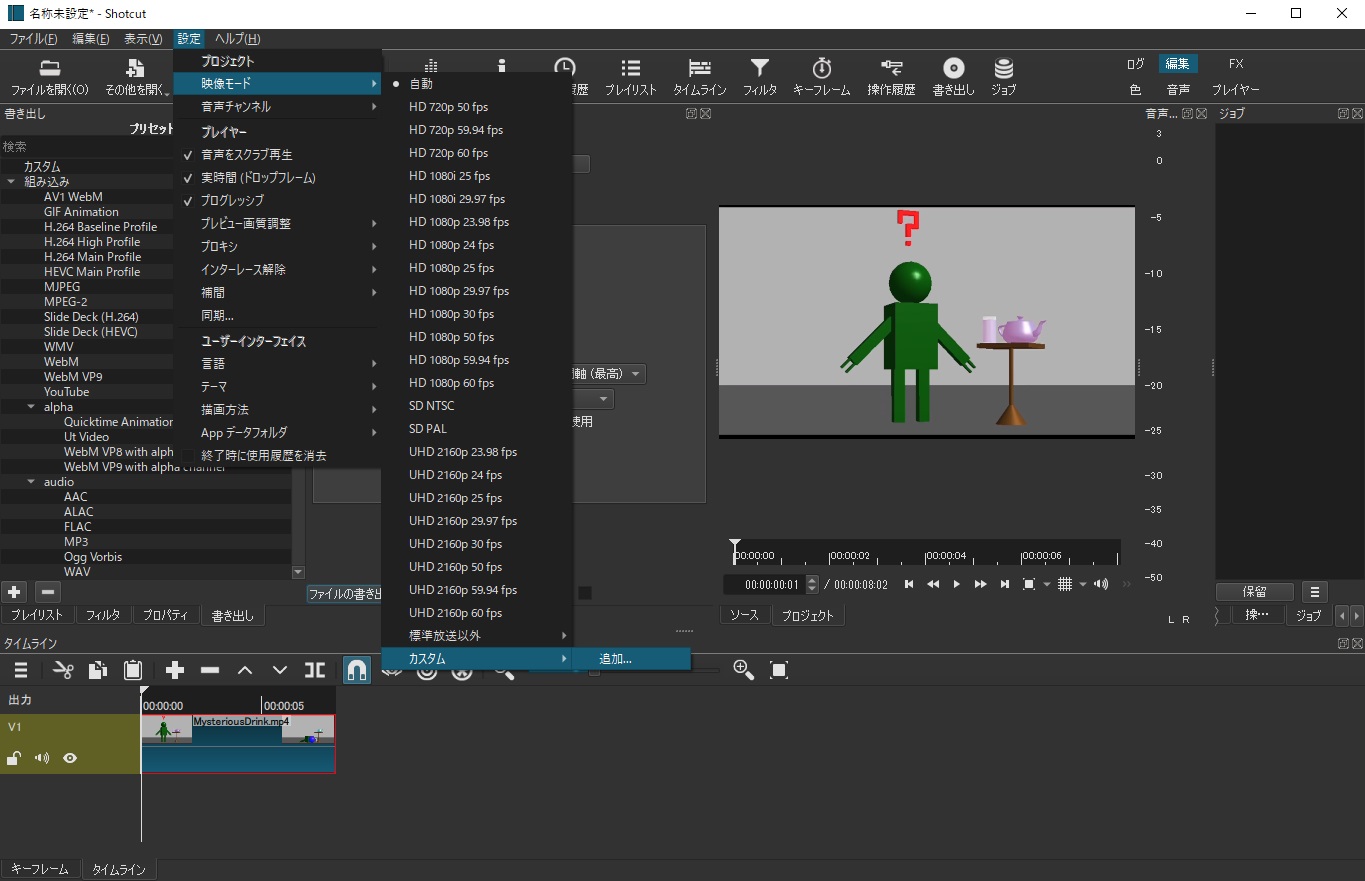Switch to the プロジェクト player tab

[807, 616]
